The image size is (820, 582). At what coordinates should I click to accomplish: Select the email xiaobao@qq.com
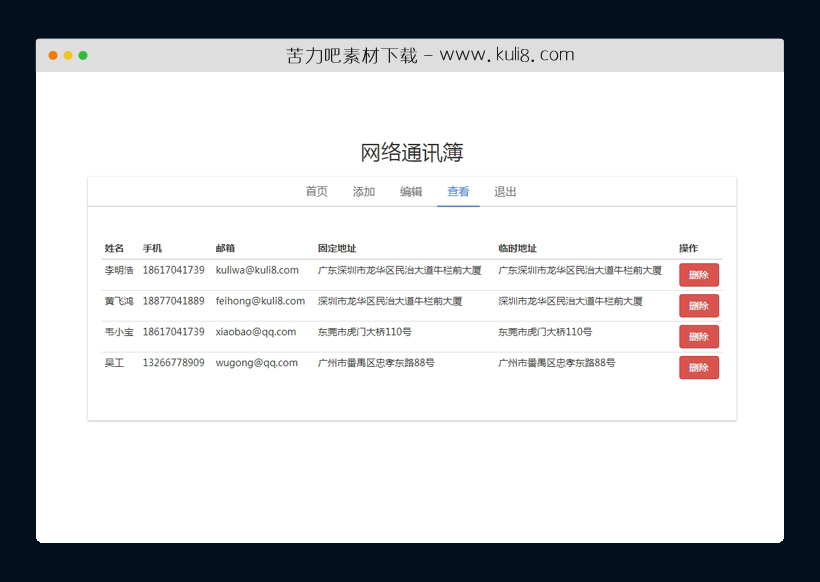254,332
